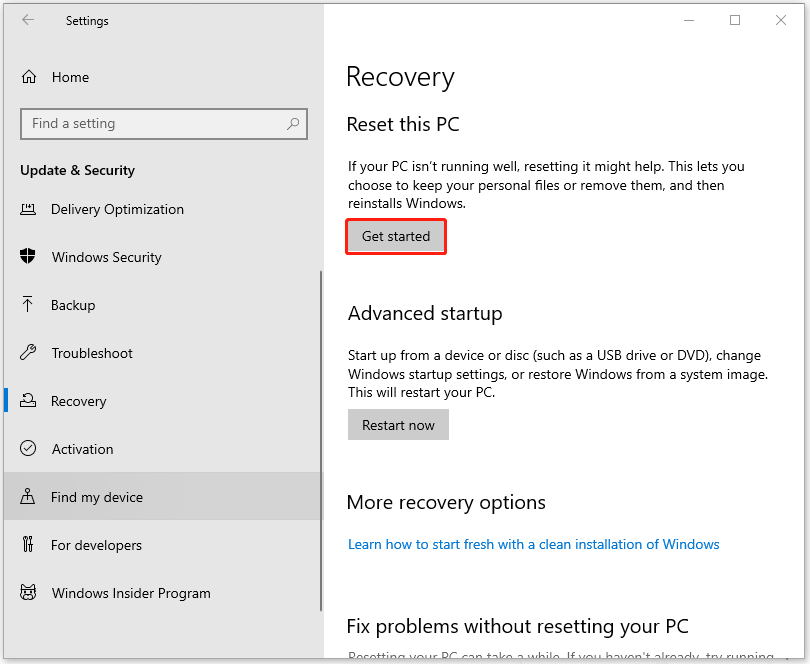Click the Restart now button
Viewport: 810px width, 664px height.
398,424
